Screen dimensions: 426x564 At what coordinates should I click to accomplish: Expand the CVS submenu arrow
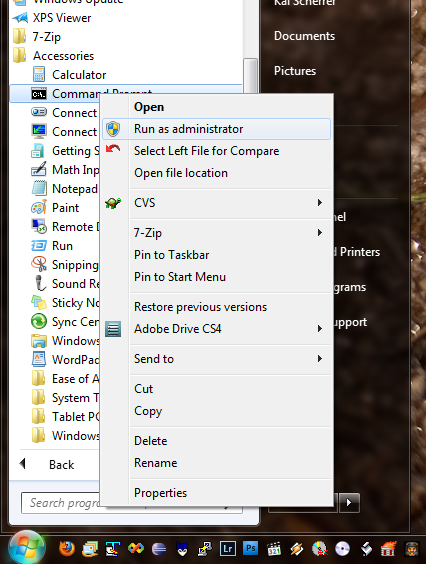pos(320,203)
